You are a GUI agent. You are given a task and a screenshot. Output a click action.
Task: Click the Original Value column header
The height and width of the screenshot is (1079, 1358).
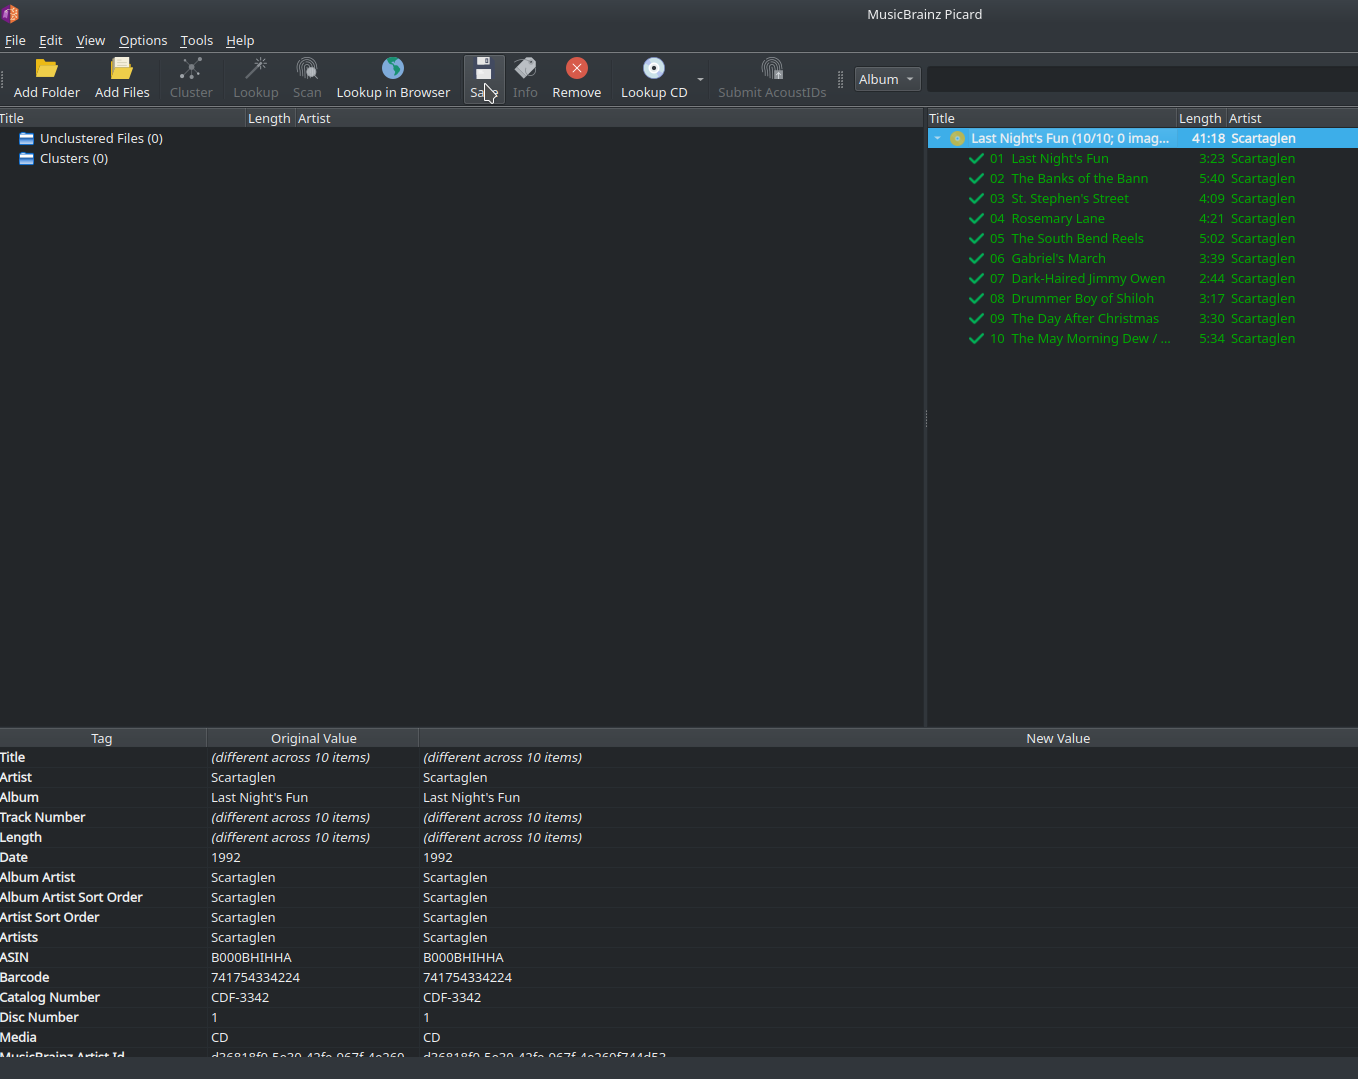click(313, 738)
